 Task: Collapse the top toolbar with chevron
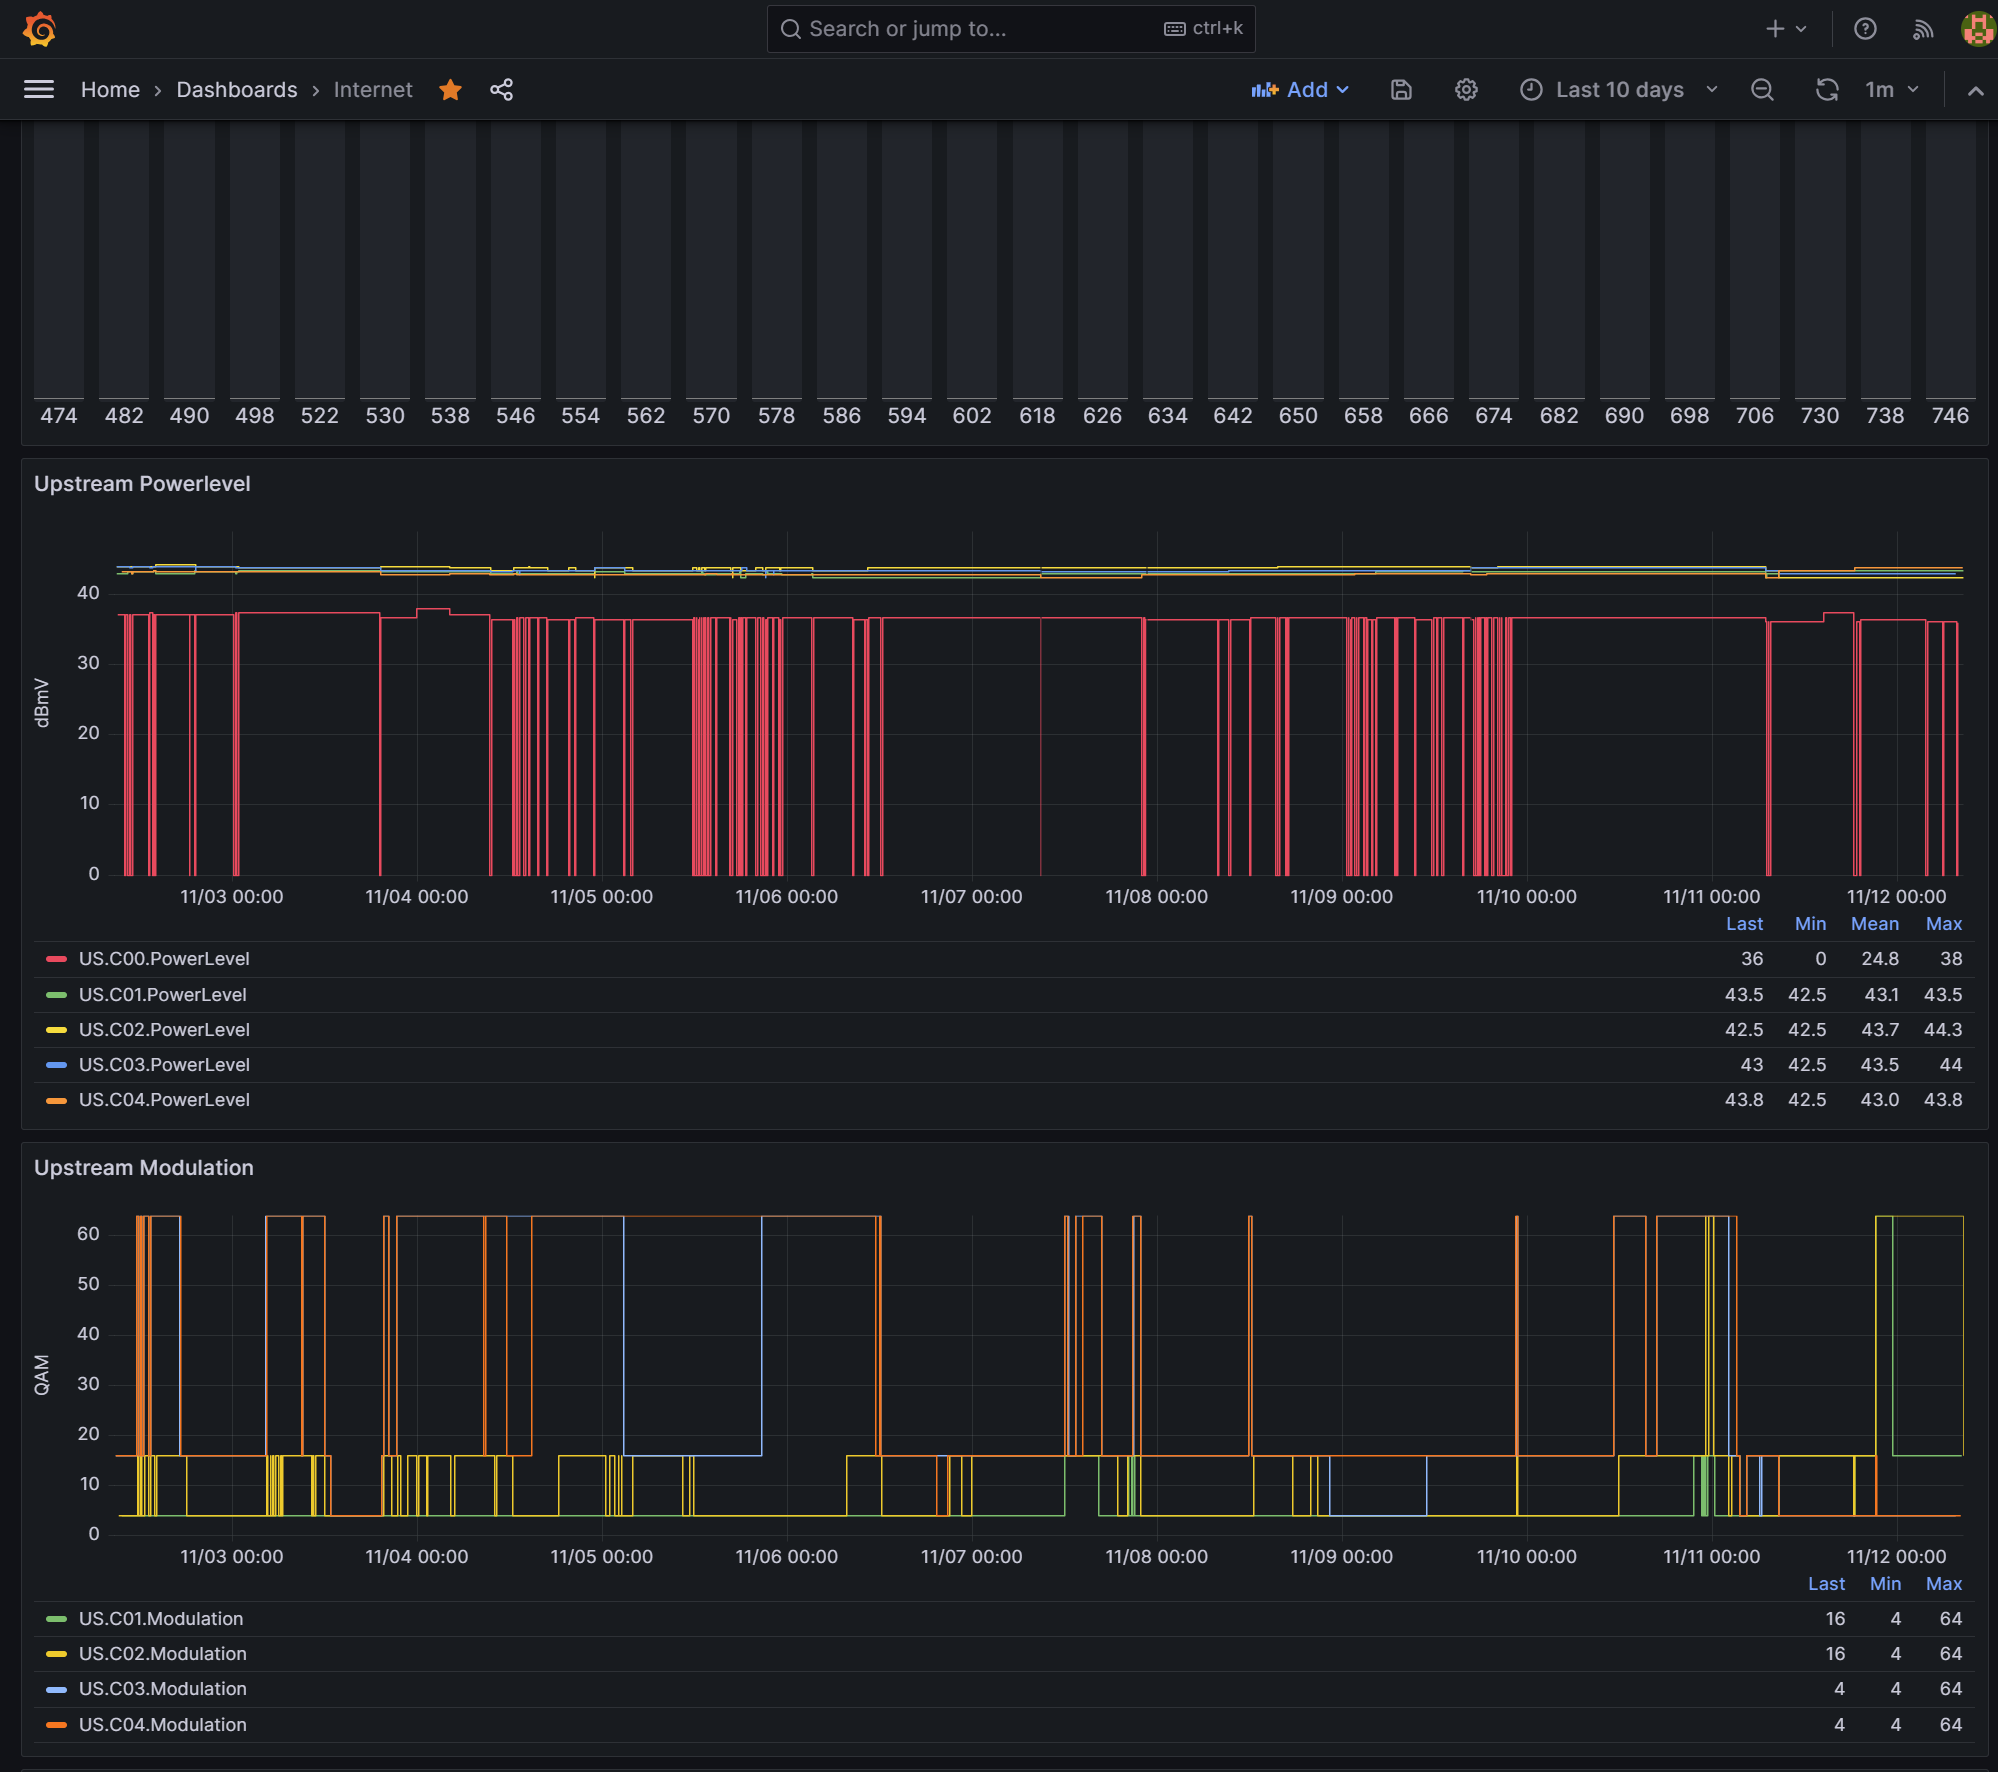pyautogui.click(x=1975, y=91)
